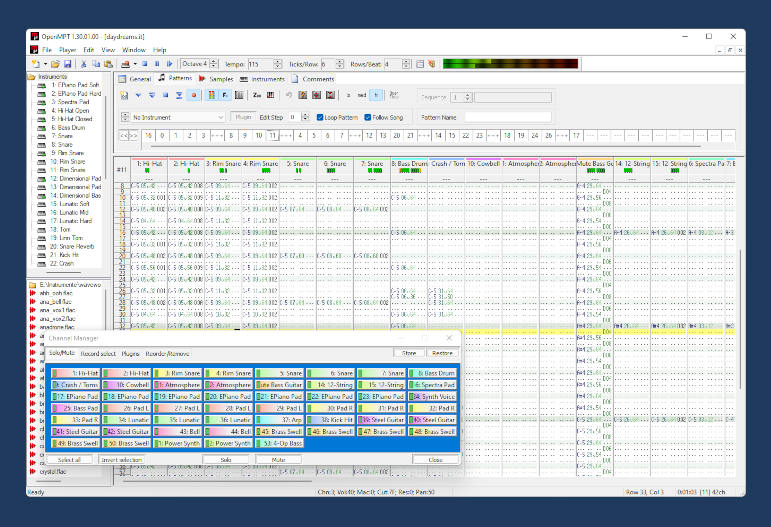Click the new pattern icon in pattern toolbar

[x=124, y=95]
